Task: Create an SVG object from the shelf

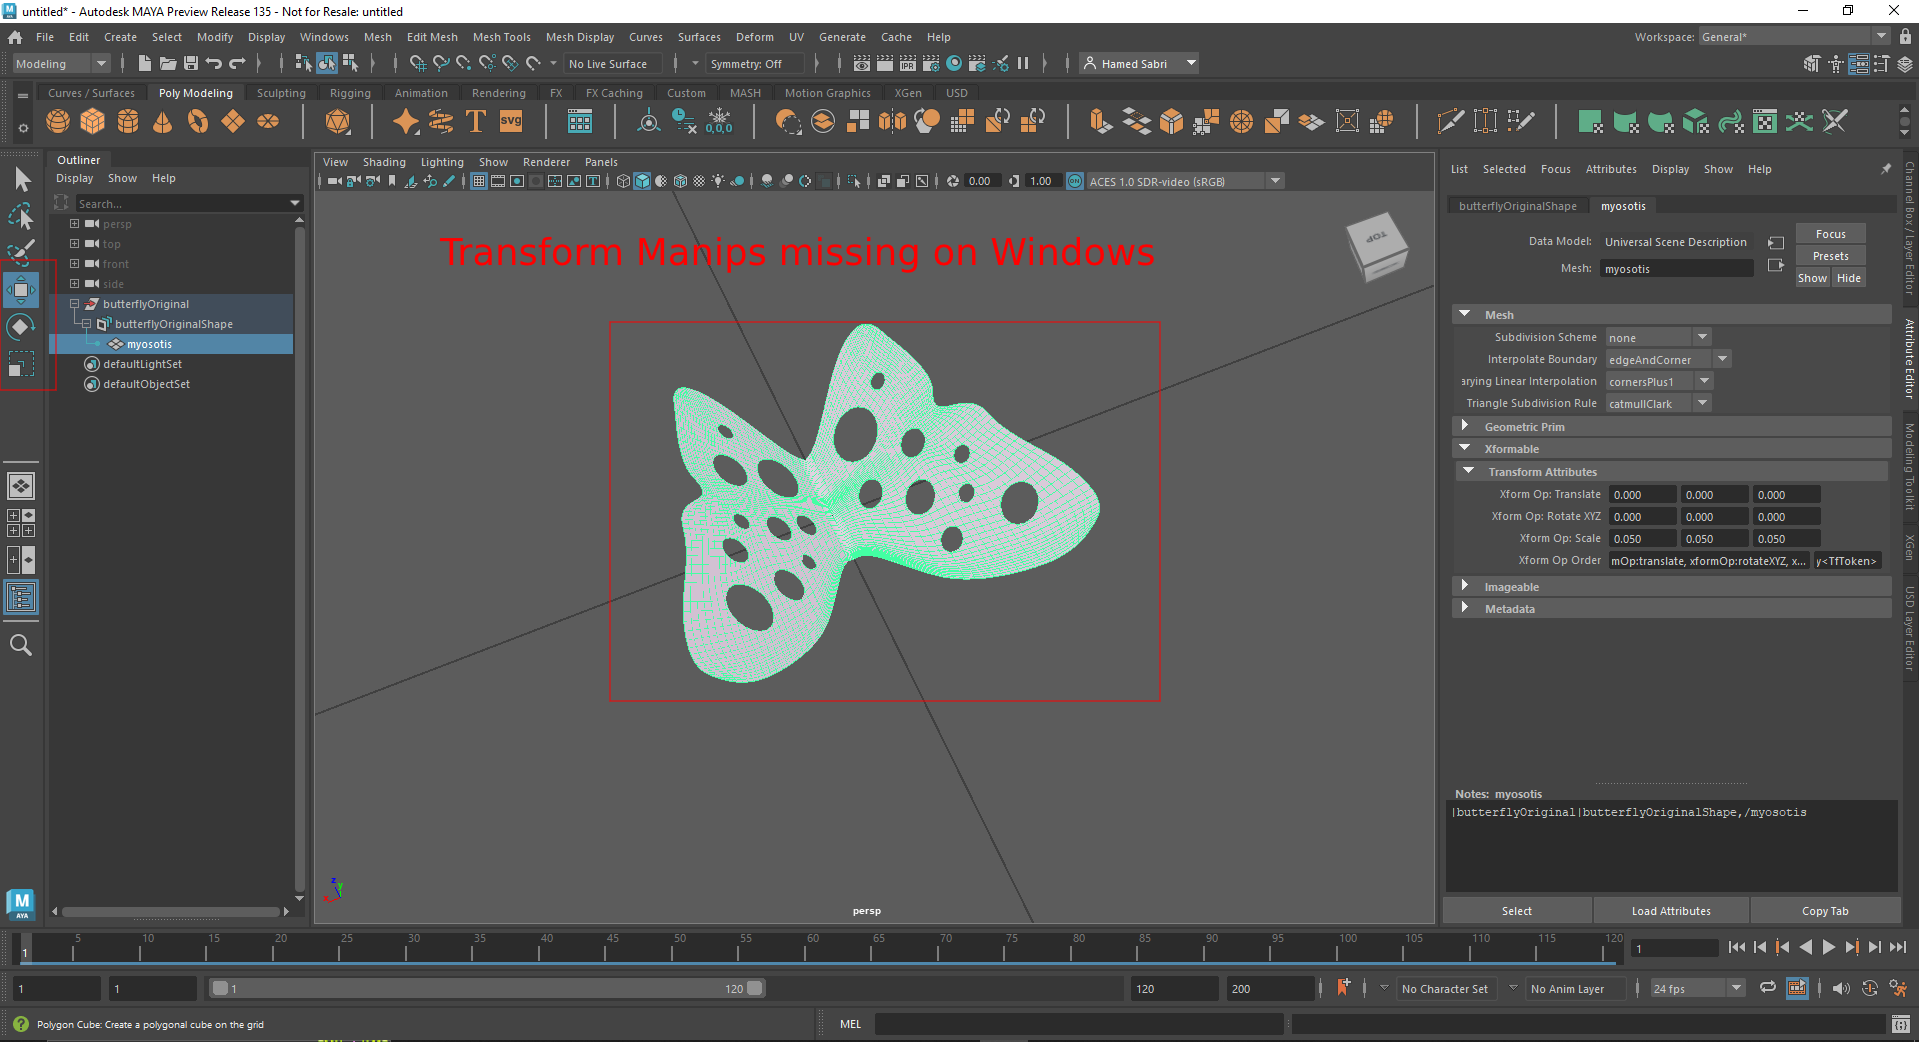Action: (x=510, y=121)
